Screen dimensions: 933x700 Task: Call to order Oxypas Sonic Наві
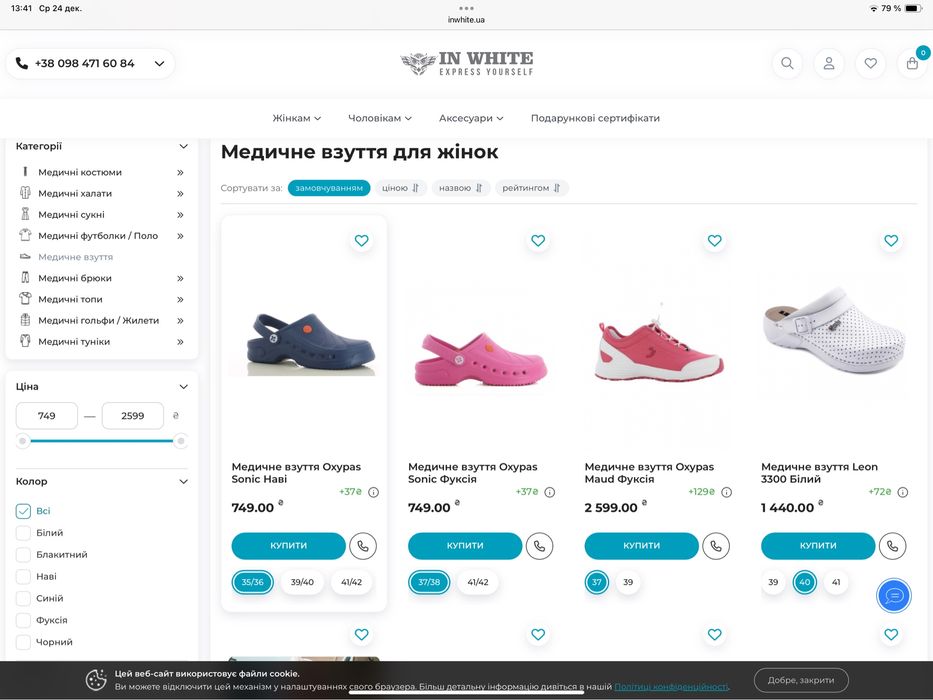pos(363,546)
